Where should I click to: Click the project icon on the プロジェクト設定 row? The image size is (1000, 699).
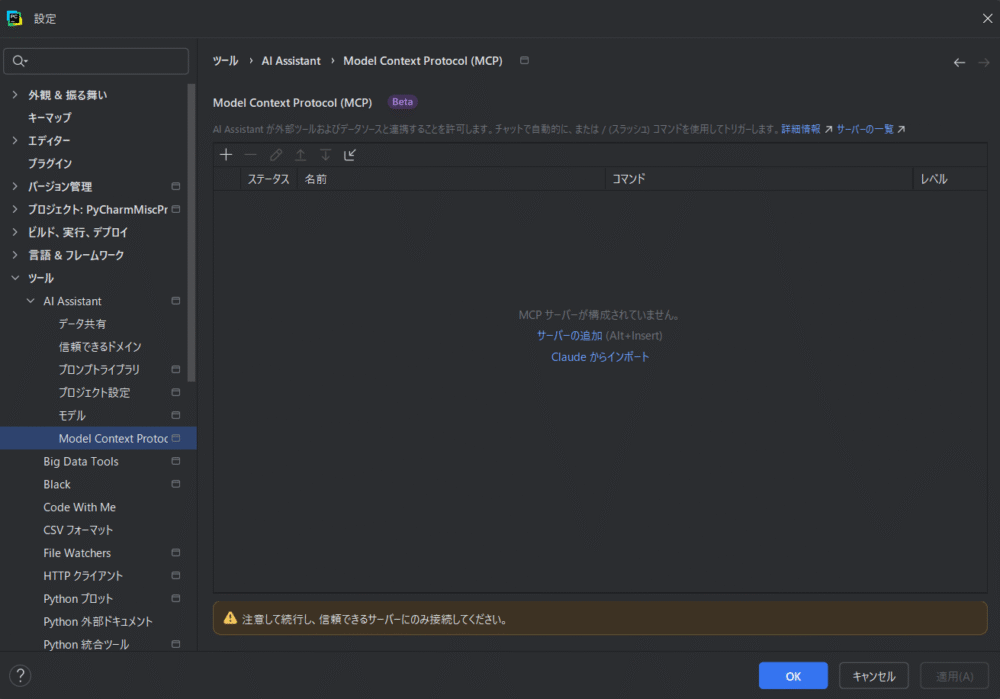pos(176,392)
